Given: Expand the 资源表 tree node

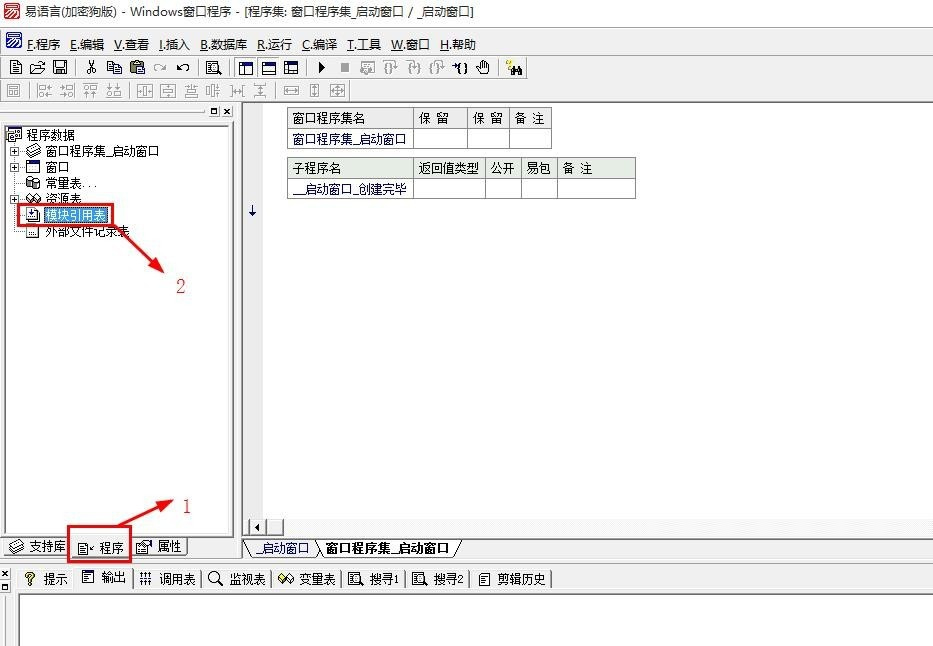Looking at the screenshot, I should 14,199.
